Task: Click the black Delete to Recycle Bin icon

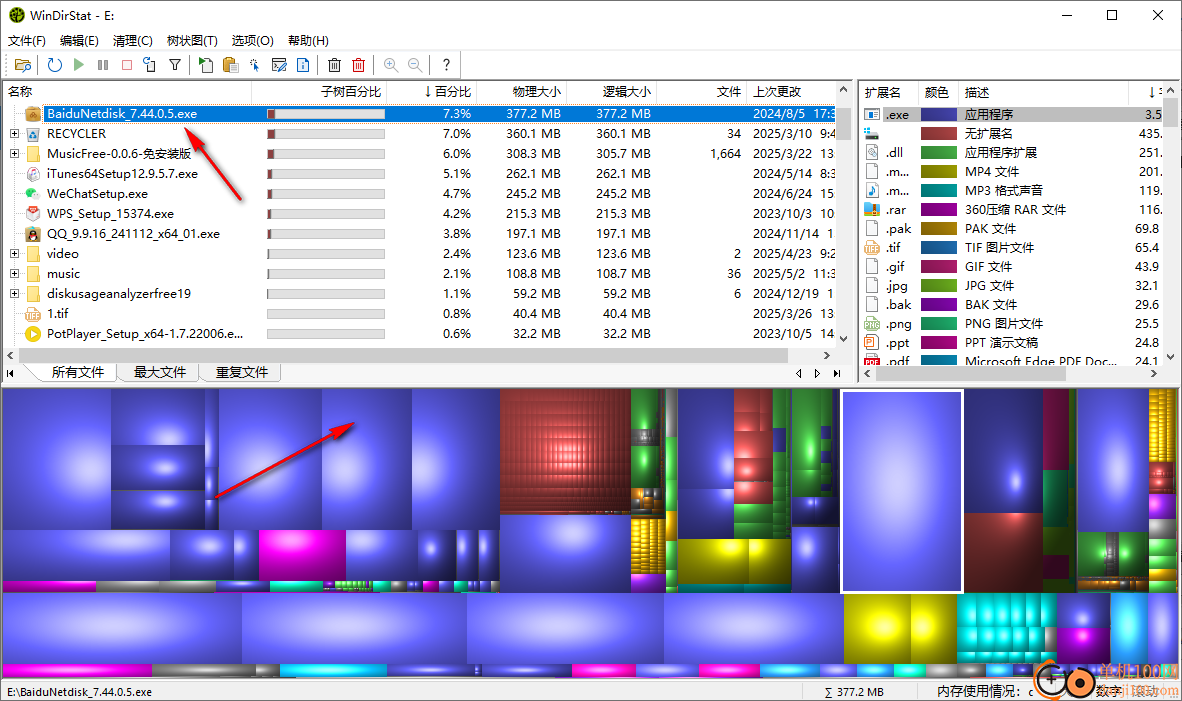Action: (x=335, y=65)
